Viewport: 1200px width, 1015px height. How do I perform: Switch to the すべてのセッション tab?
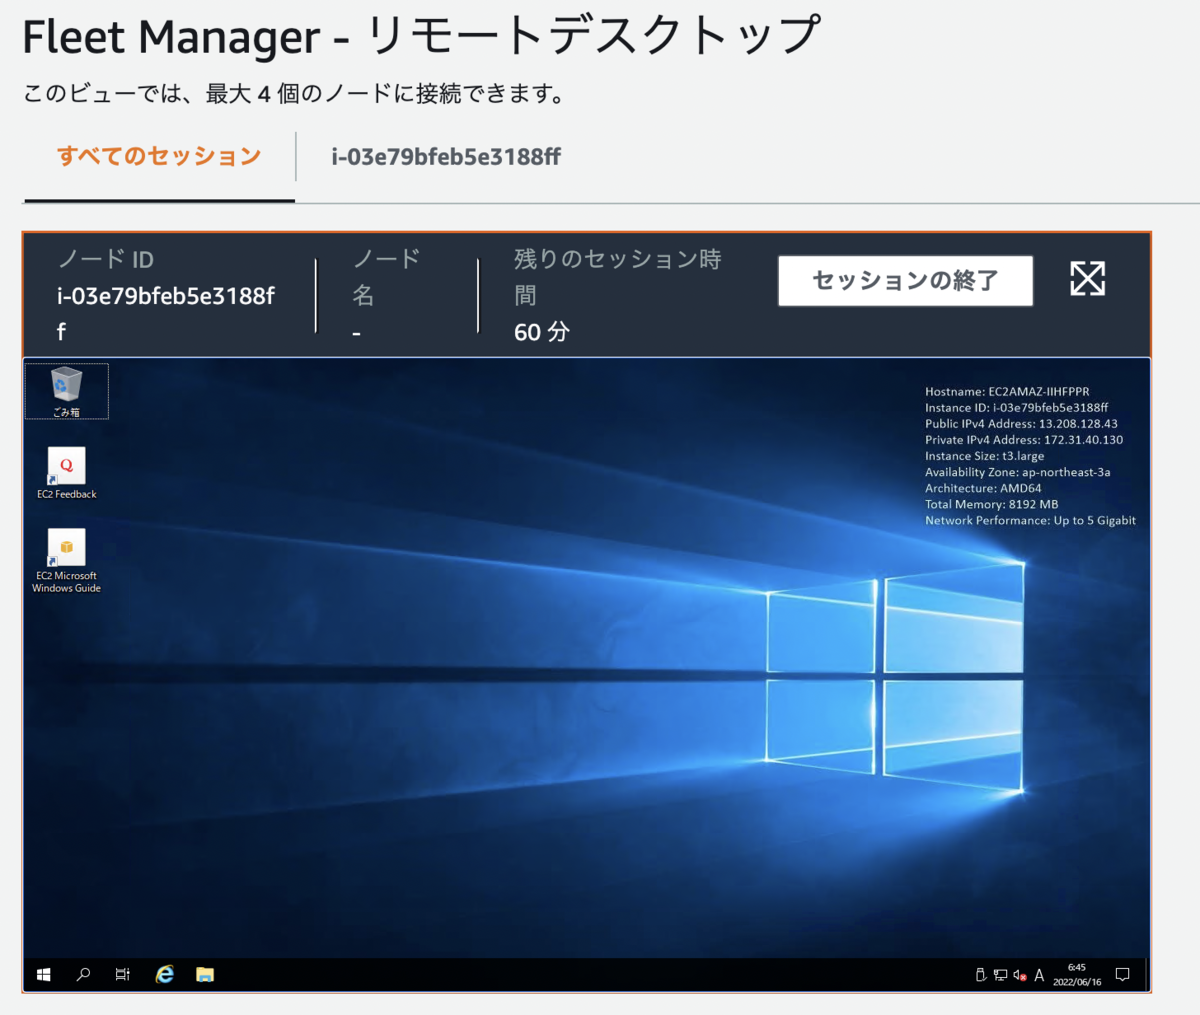tap(159, 157)
